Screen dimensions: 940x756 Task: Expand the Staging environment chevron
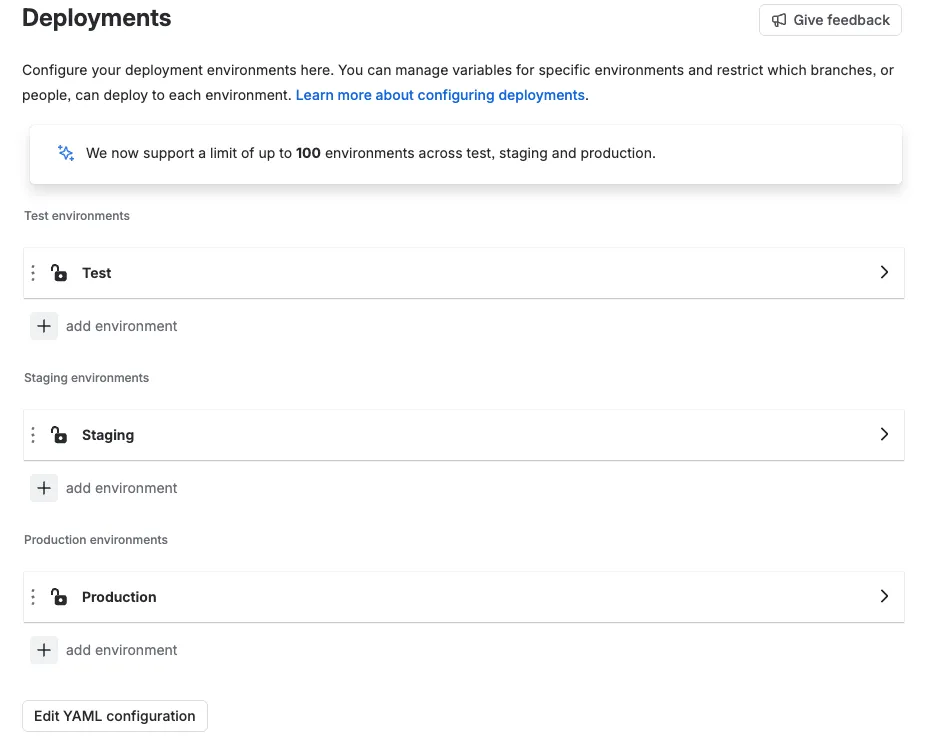click(884, 434)
